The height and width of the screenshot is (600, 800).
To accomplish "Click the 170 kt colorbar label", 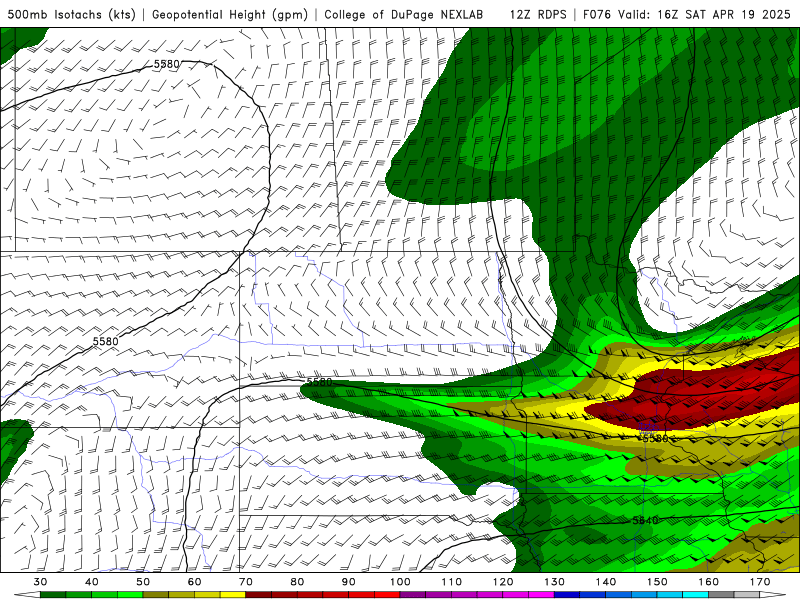I will [x=760, y=582].
